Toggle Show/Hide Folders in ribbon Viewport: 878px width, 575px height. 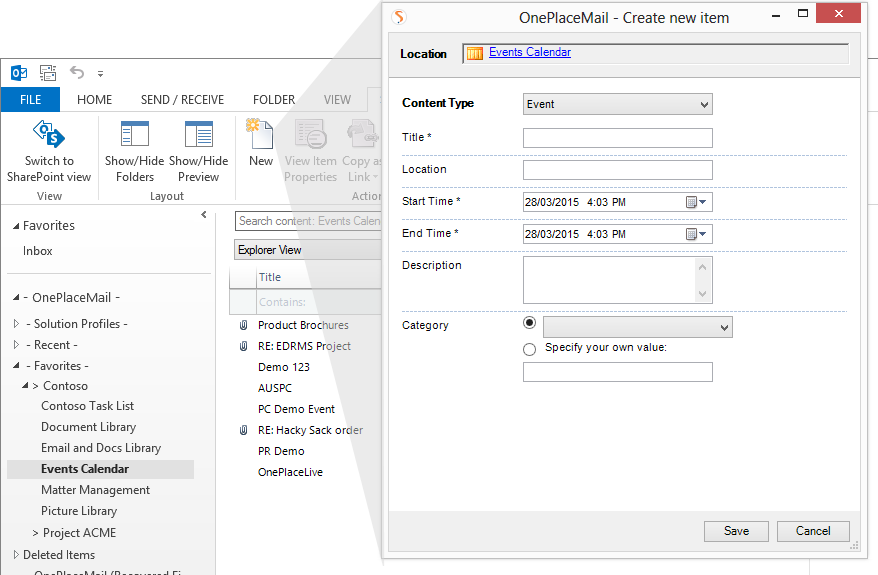coord(134,135)
